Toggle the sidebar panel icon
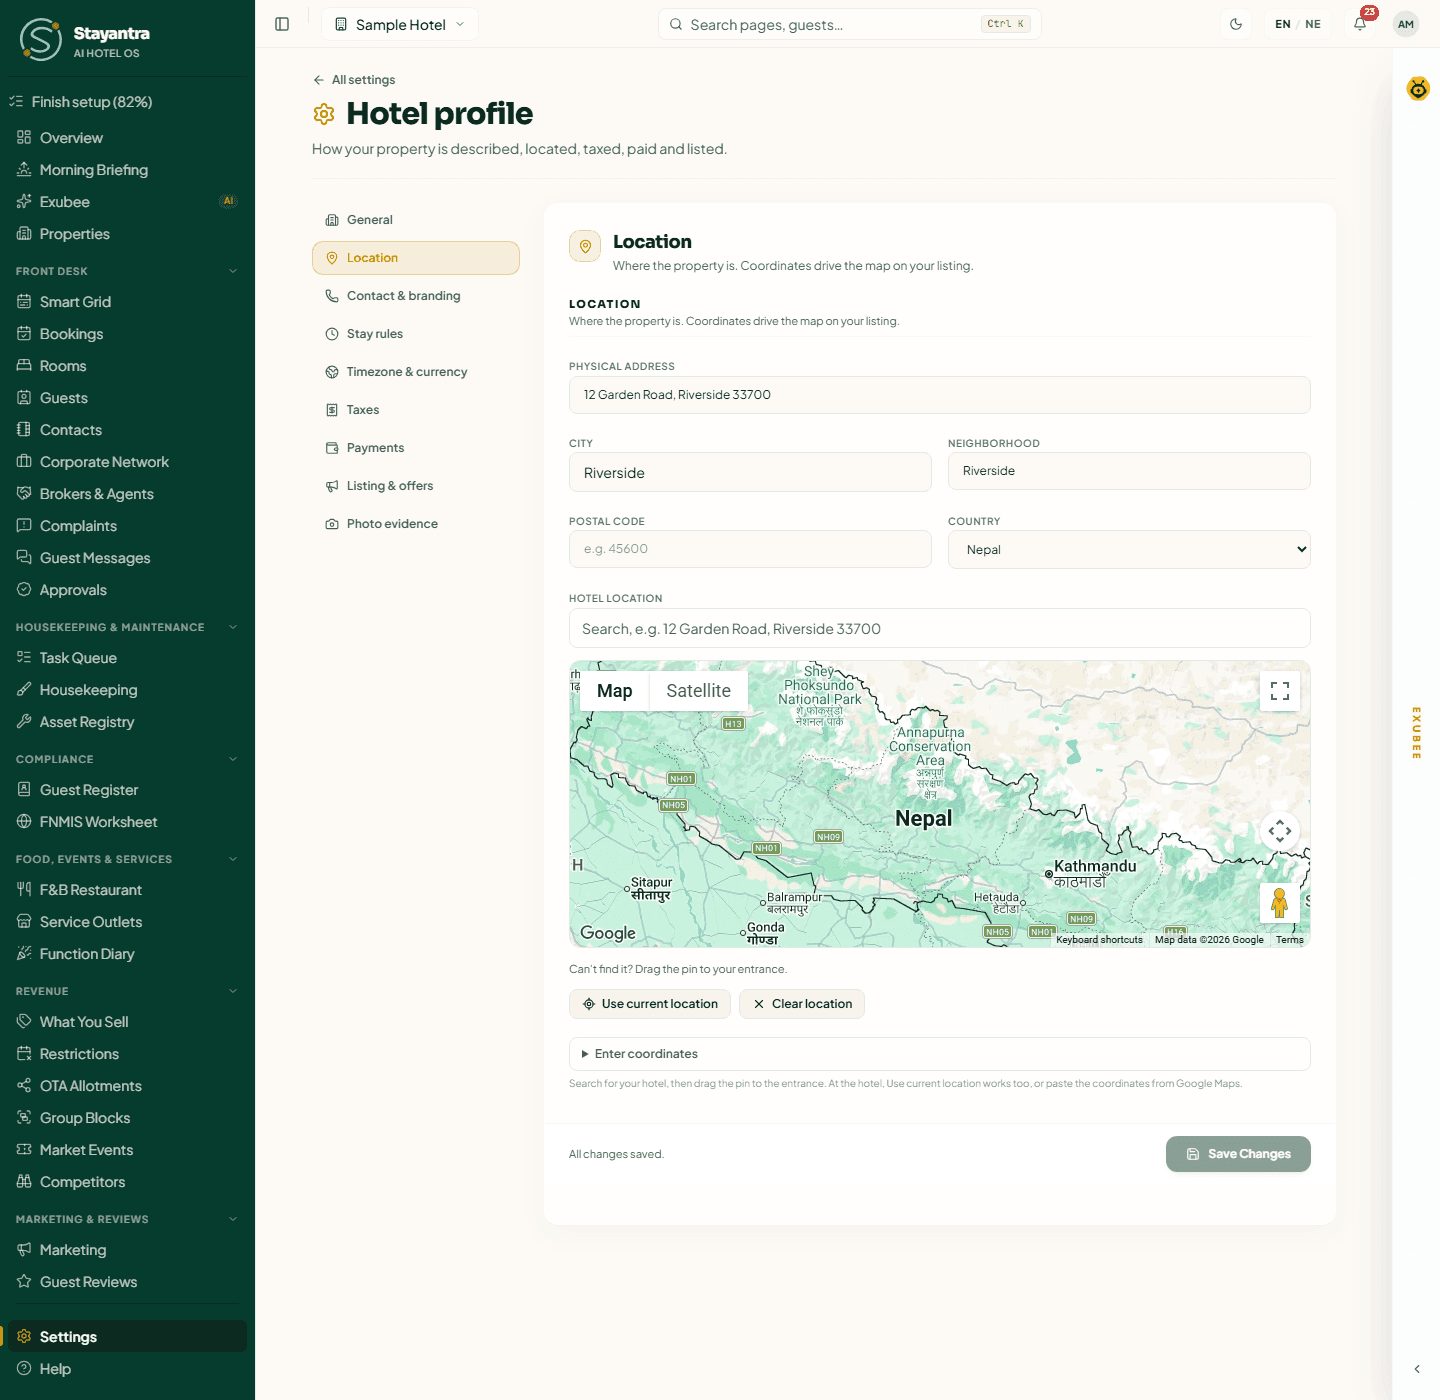Screen dimensions: 1440x1400 tap(282, 24)
